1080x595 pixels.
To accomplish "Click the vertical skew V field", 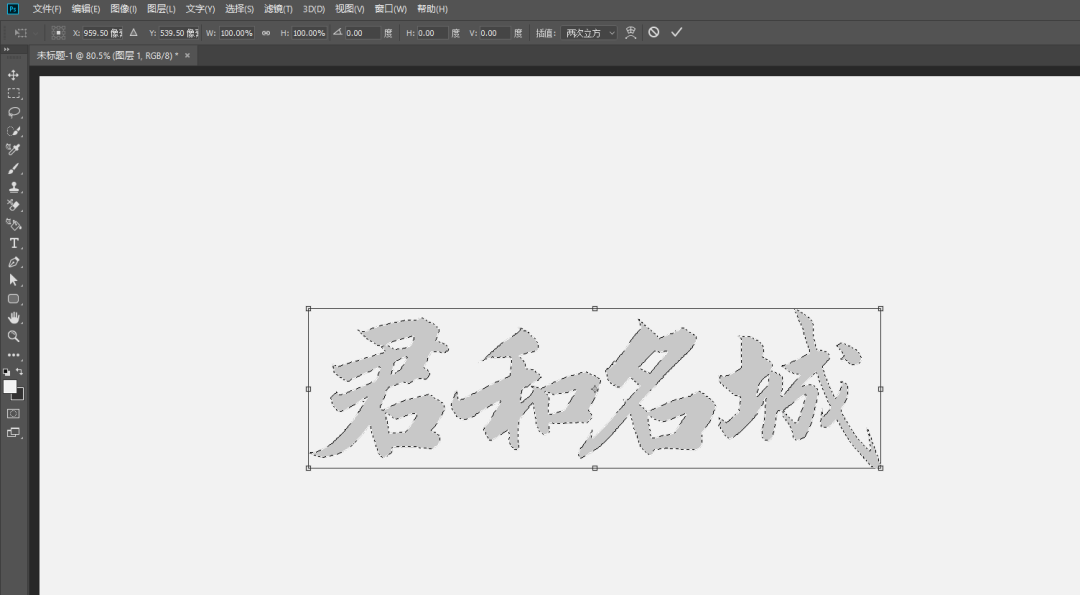I will [x=495, y=33].
